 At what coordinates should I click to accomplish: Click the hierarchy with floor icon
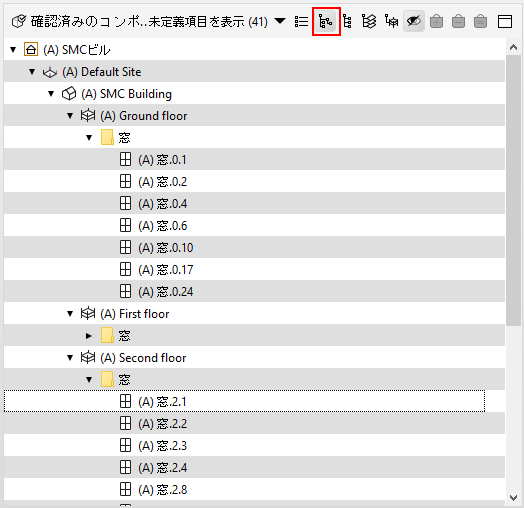click(x=391, y=22)
